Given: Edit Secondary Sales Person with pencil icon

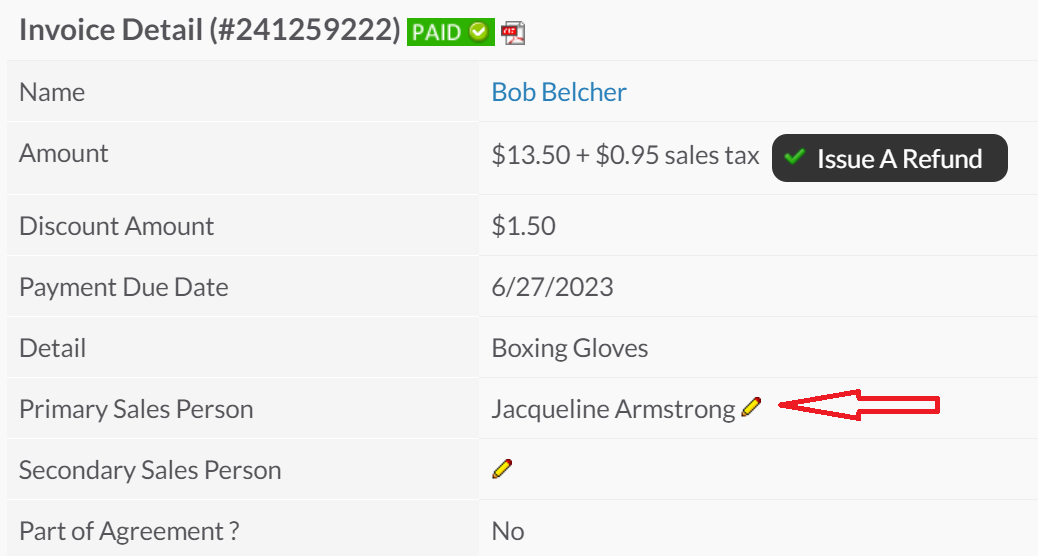Looking at the screenshot, I should pyautogui.click(x=502, y=469).
